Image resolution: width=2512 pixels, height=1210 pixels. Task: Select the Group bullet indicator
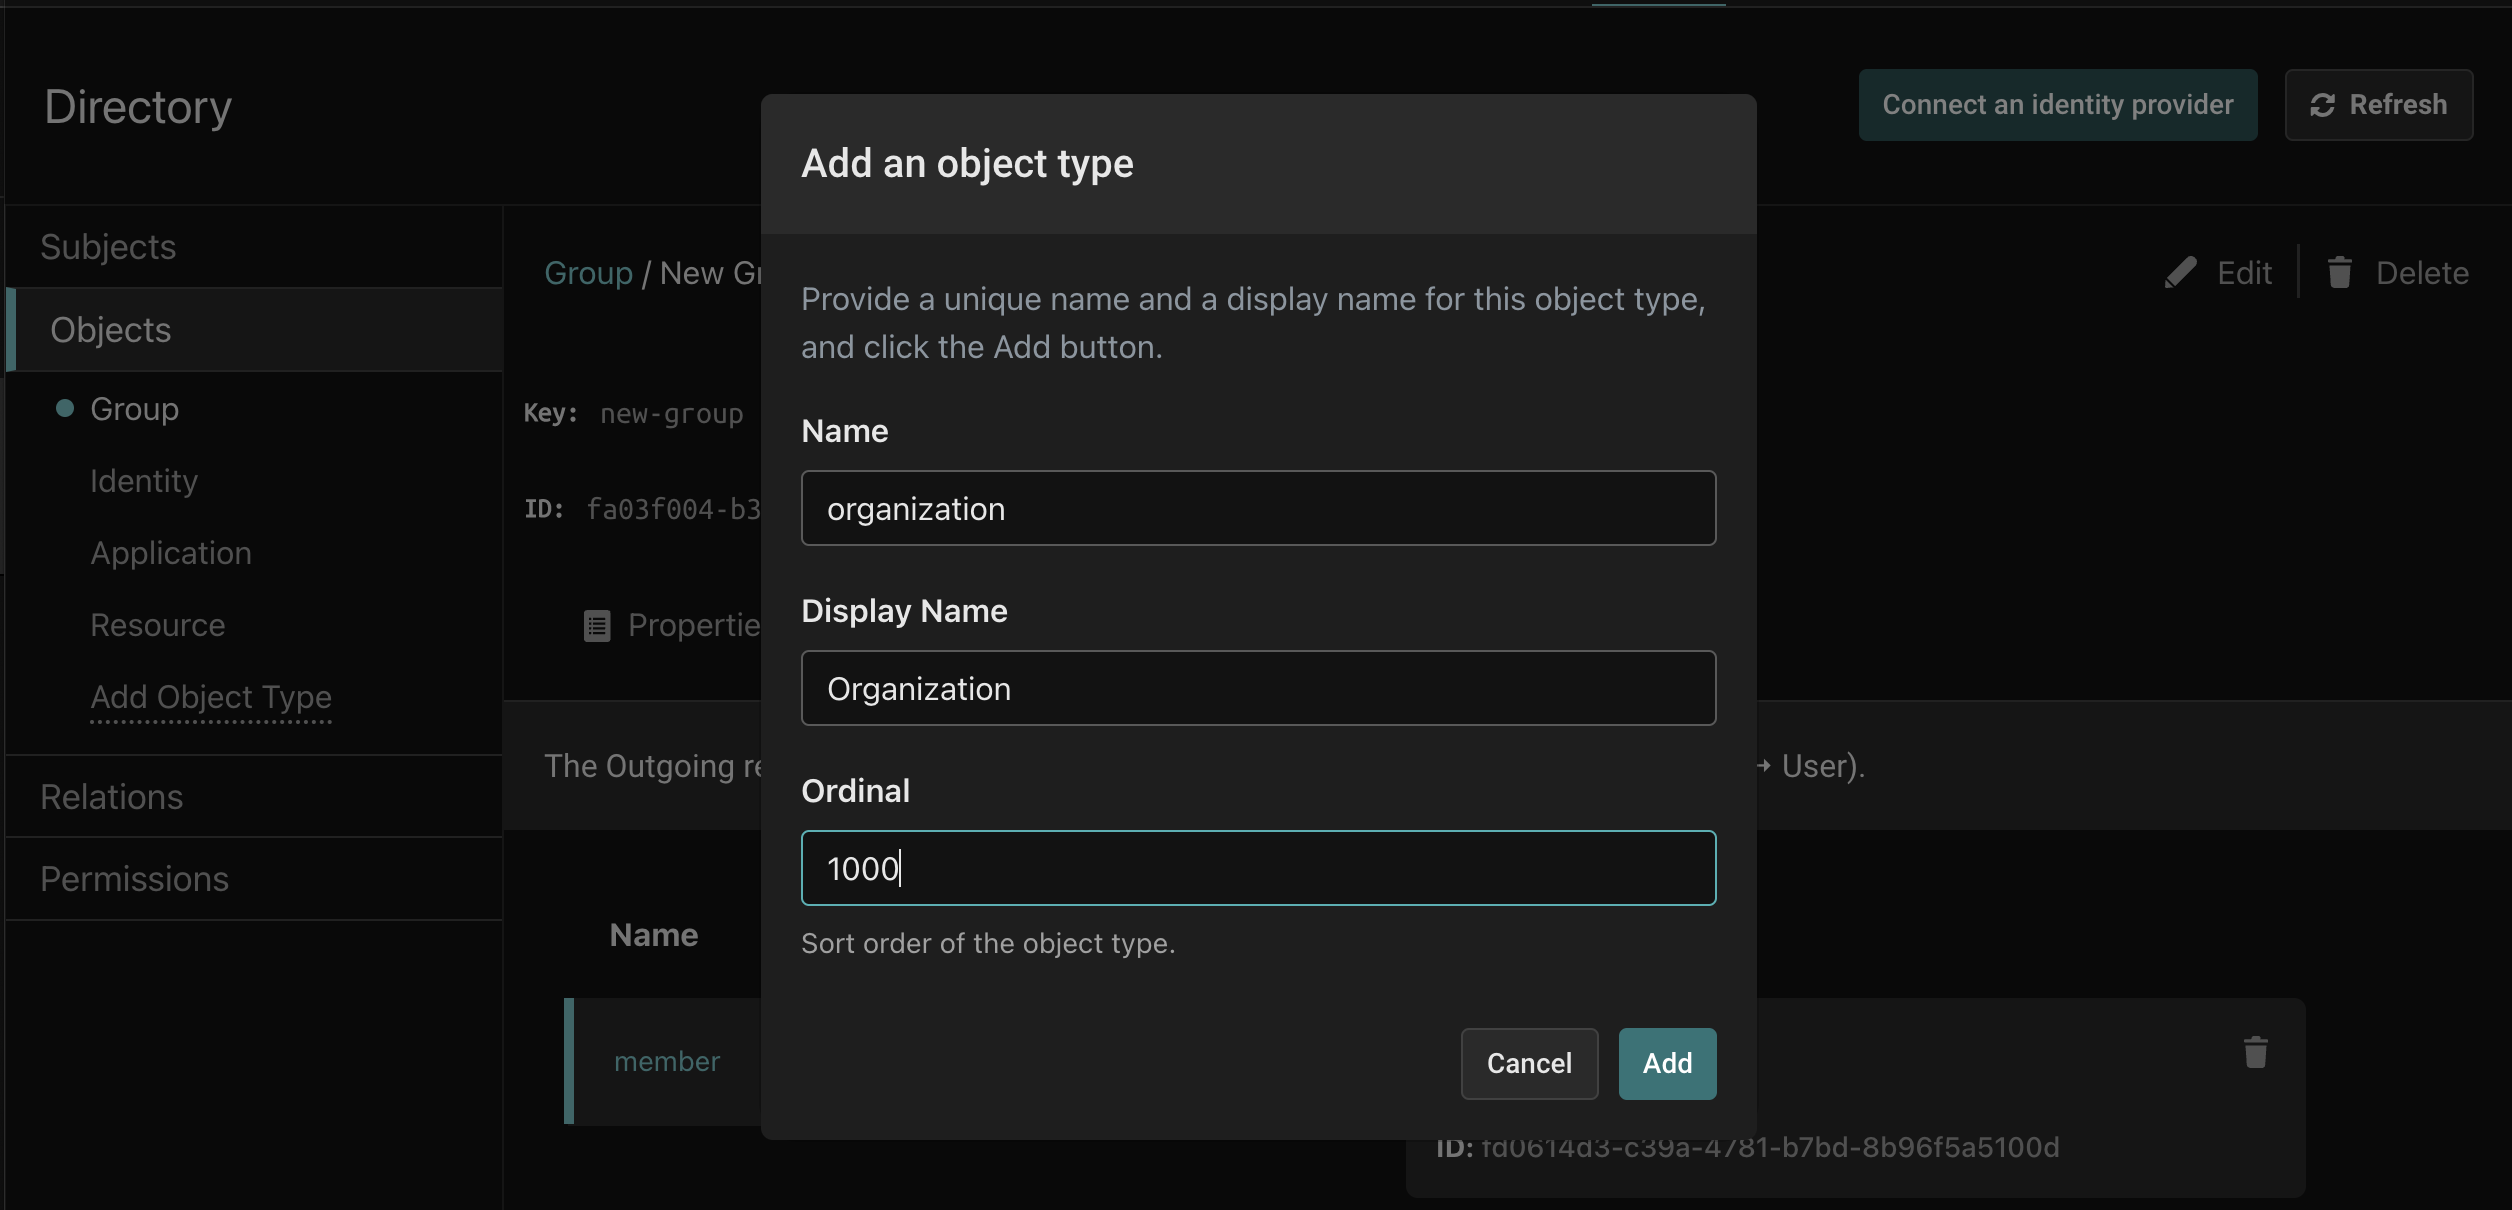(65, 408)
